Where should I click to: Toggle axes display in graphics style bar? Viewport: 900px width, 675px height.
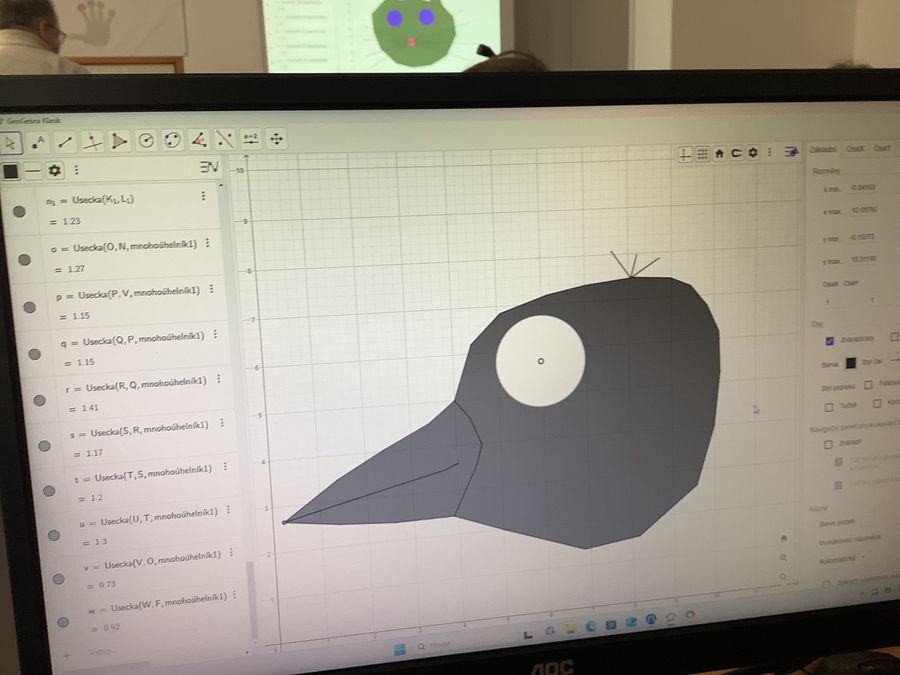point(685,154)
